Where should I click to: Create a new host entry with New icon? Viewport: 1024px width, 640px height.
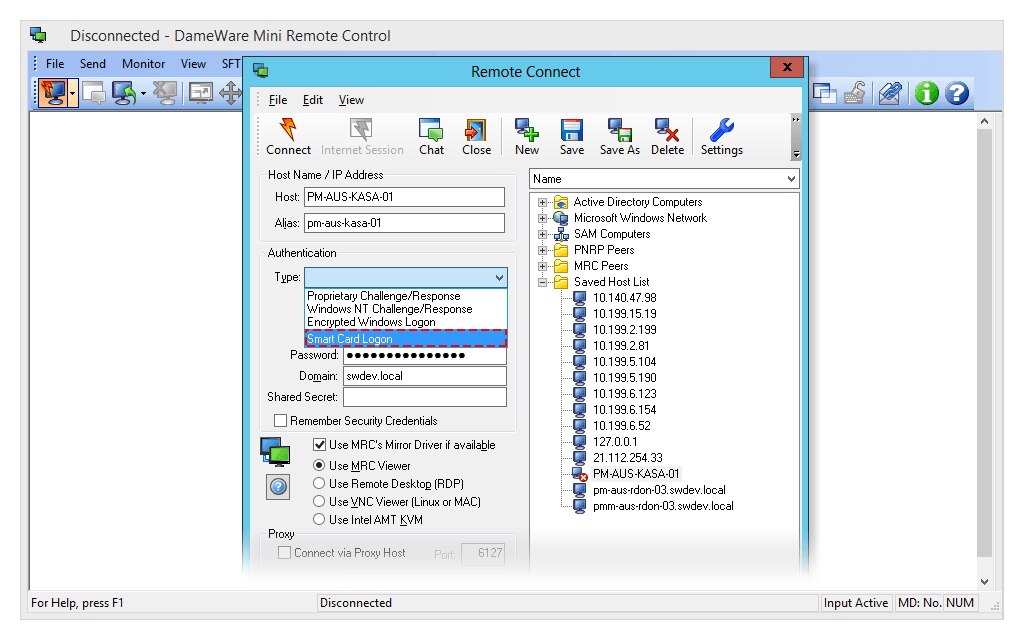tap(526, 129)
